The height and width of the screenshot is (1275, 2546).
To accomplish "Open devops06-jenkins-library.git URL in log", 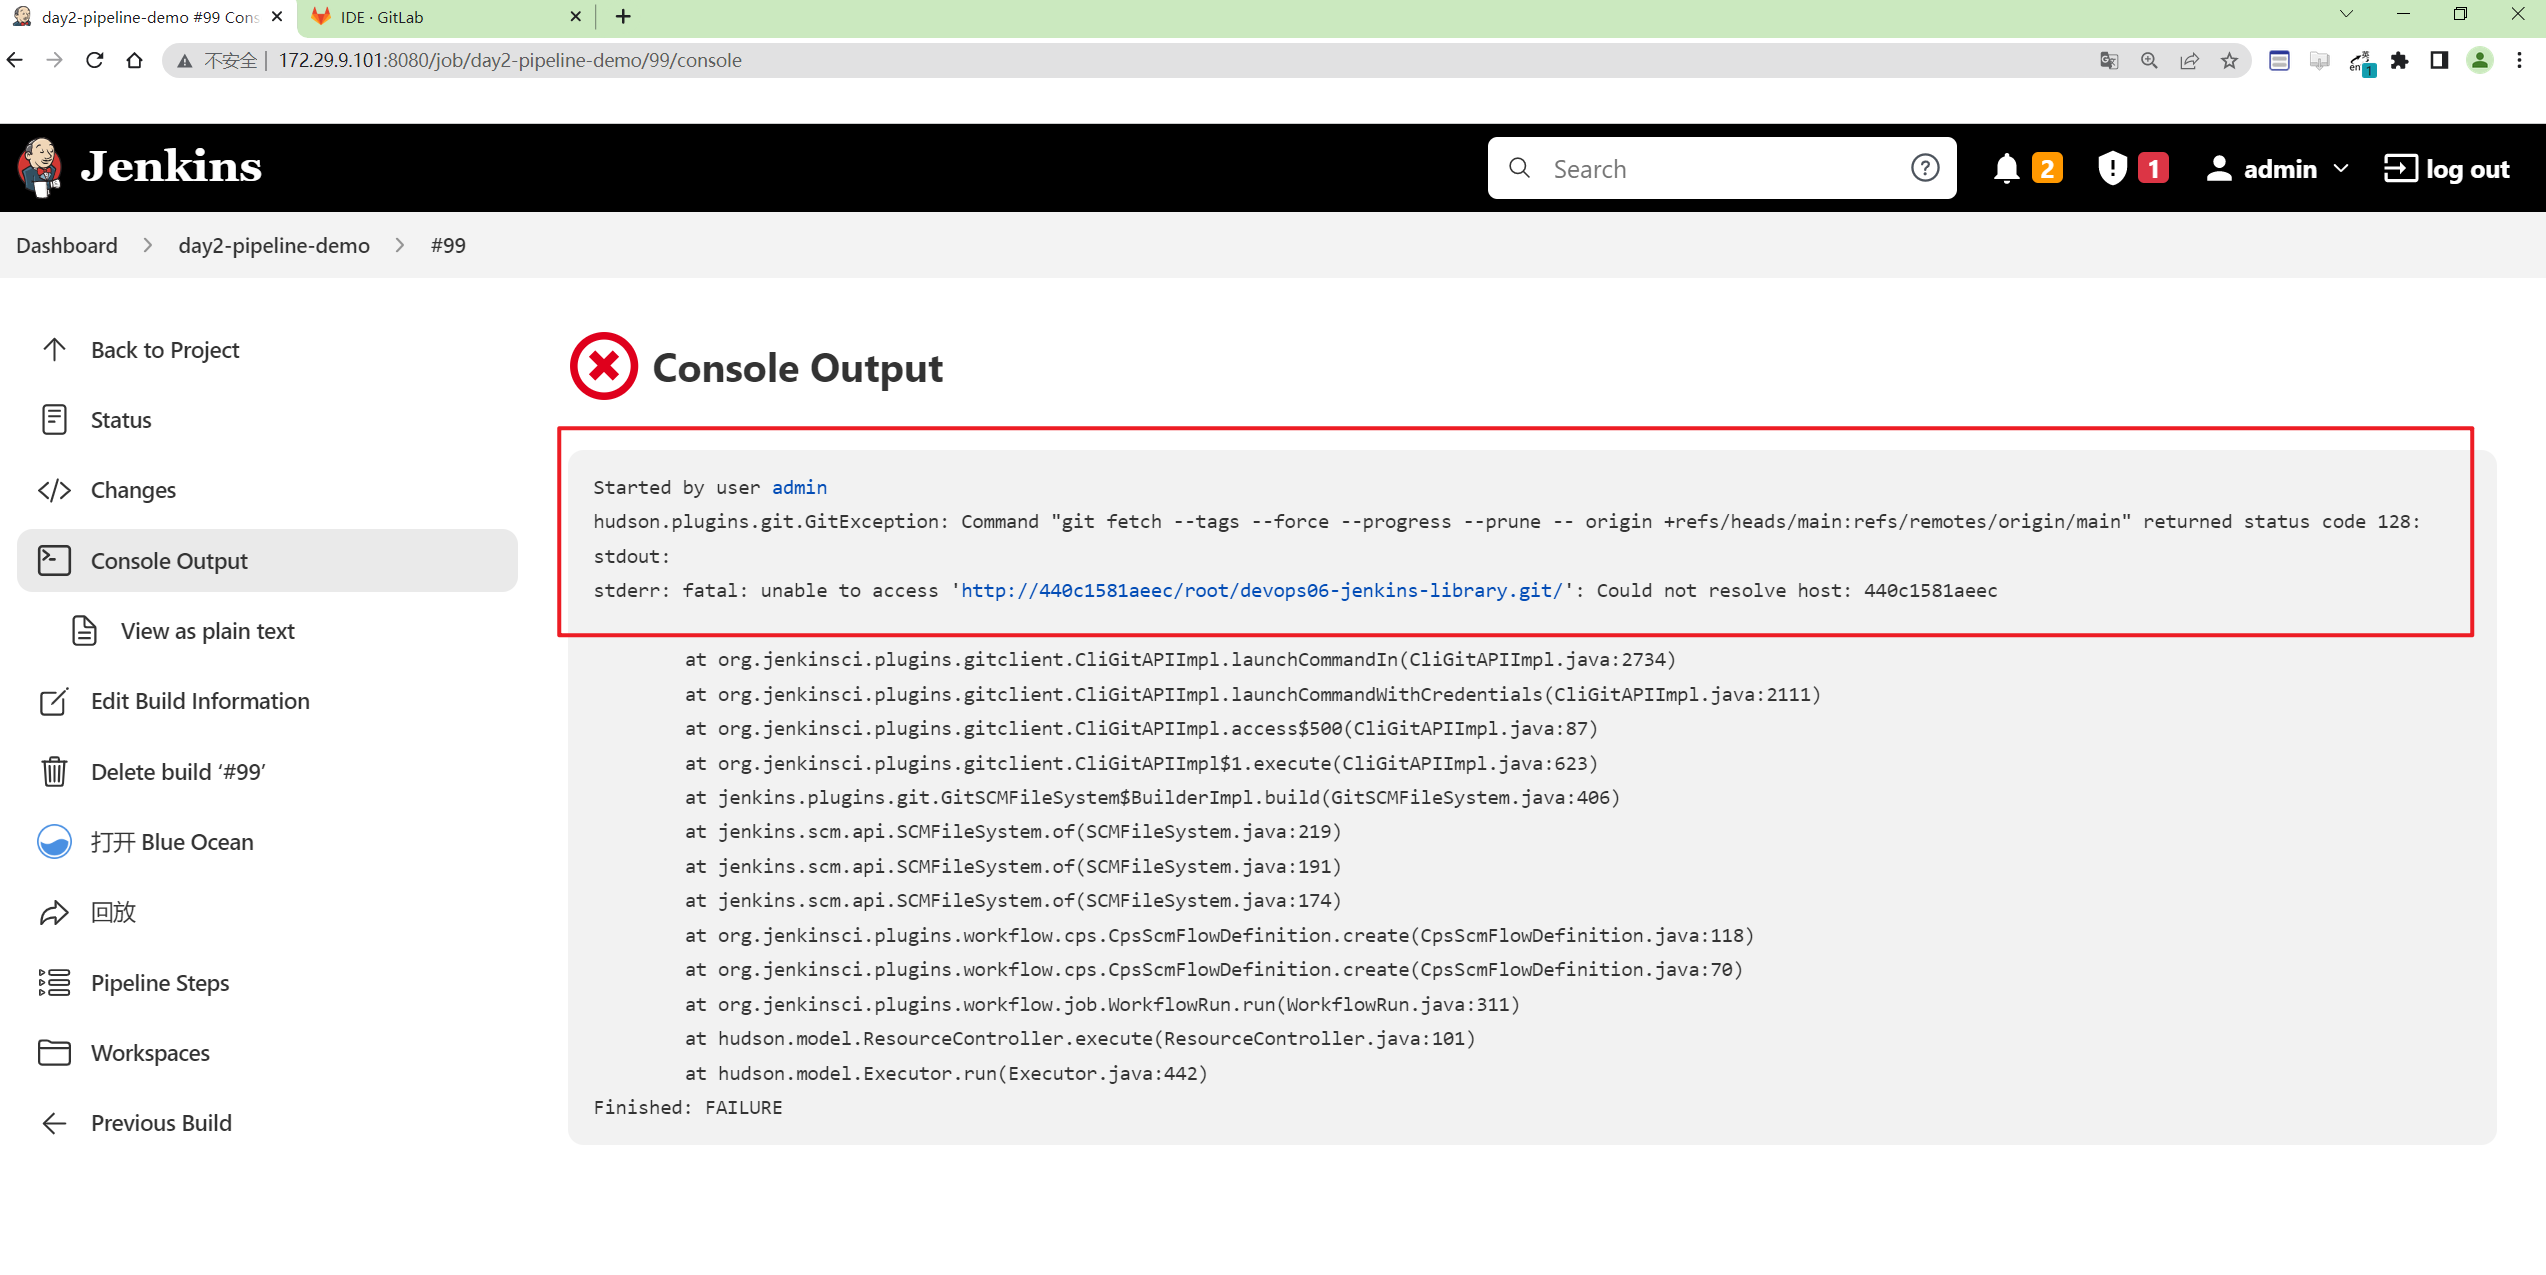I will coord(1261,591).
